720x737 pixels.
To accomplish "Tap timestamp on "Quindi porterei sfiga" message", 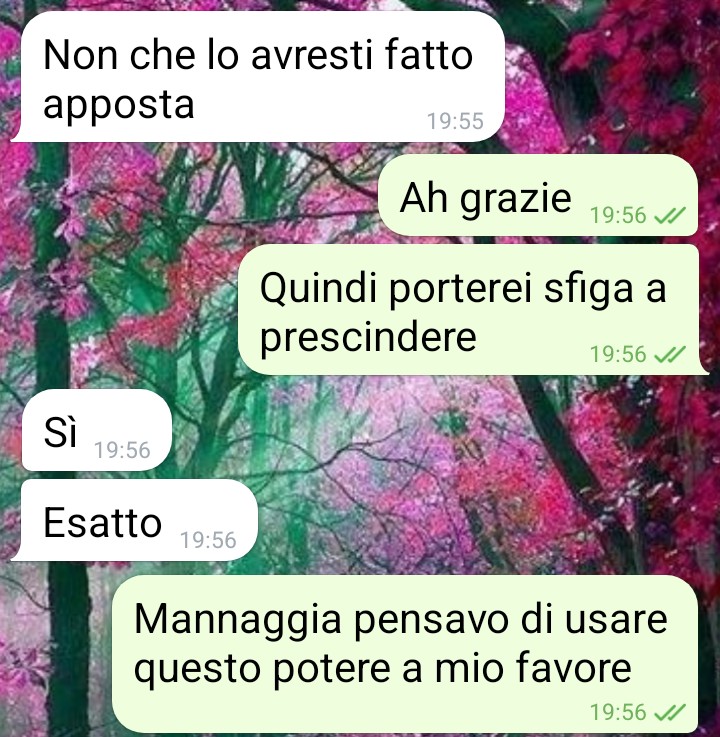I will click(x=618, y=354).
